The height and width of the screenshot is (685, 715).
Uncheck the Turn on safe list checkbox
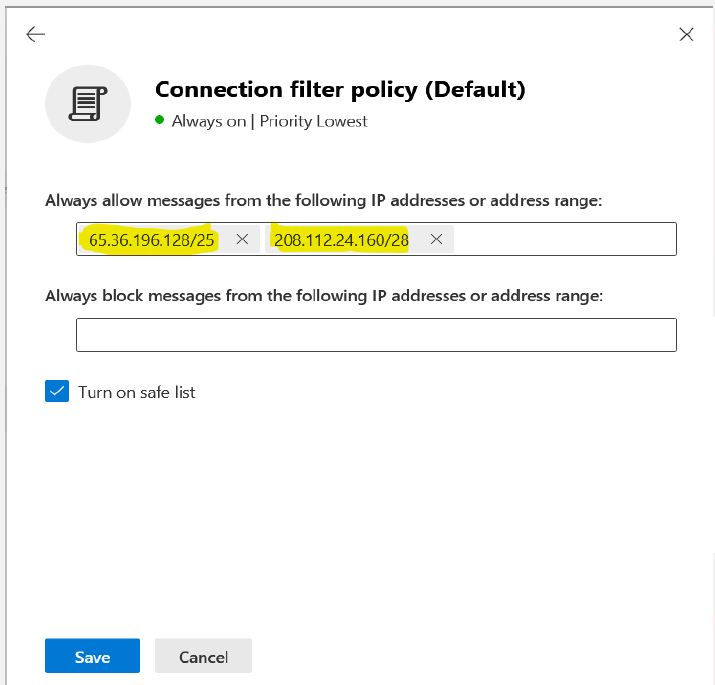[x=57, y=391]
